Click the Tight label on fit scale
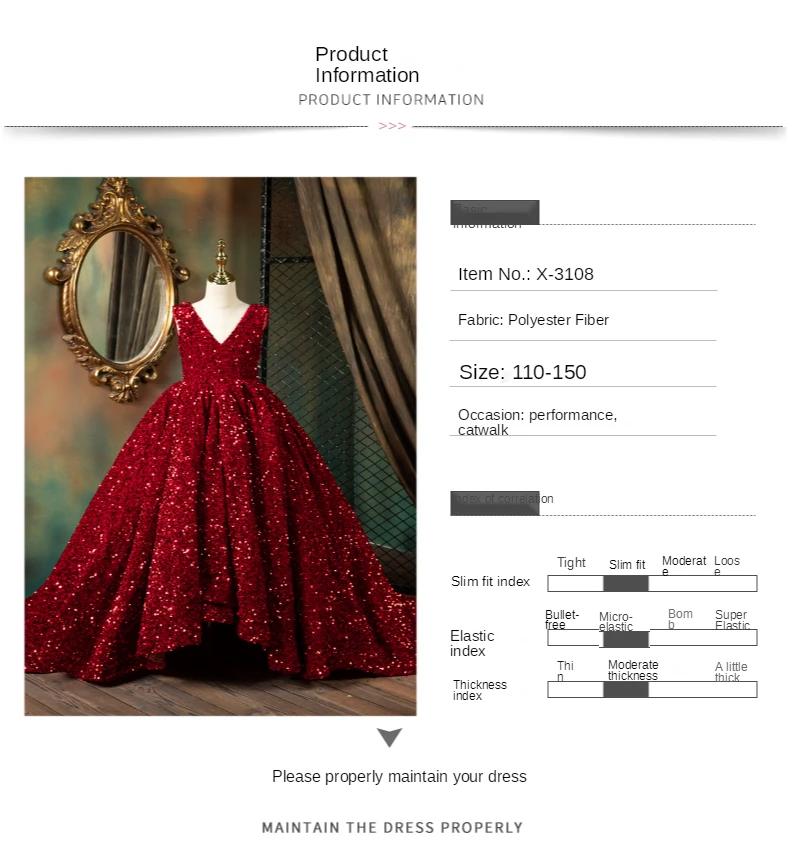This screenshot has width=789, height=849. point(571,563)
